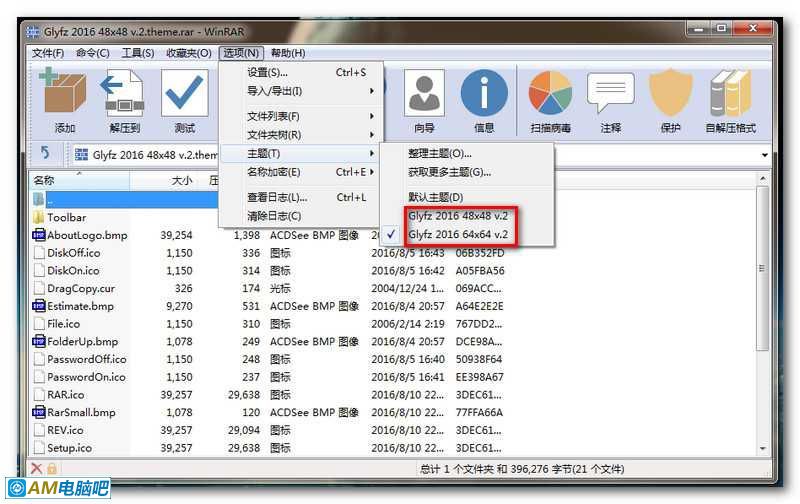This screenshot has width=800, height=504.
Task: Click the Estimate.bmp file icon
Action: tap(38, 306)
